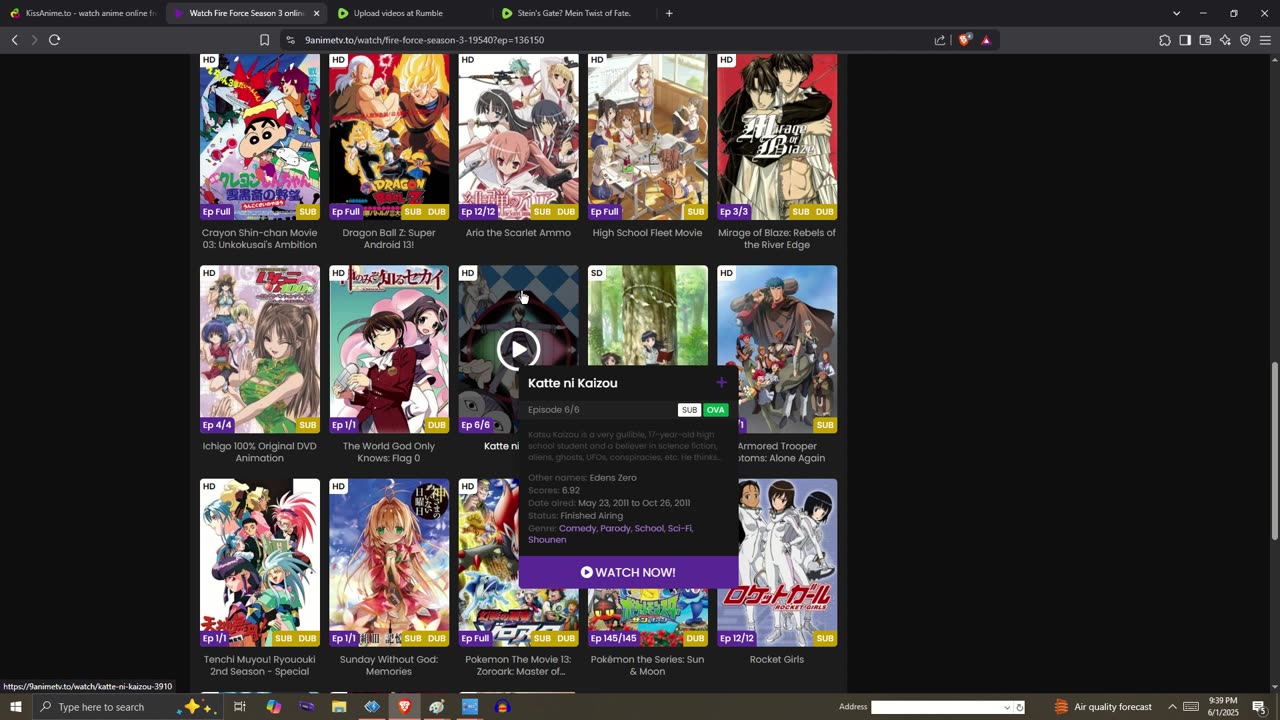The height and width of the screenshot is (720, 1280).
Task: Open Brave Shields lion icon
Action: click(x=964, y=40)
